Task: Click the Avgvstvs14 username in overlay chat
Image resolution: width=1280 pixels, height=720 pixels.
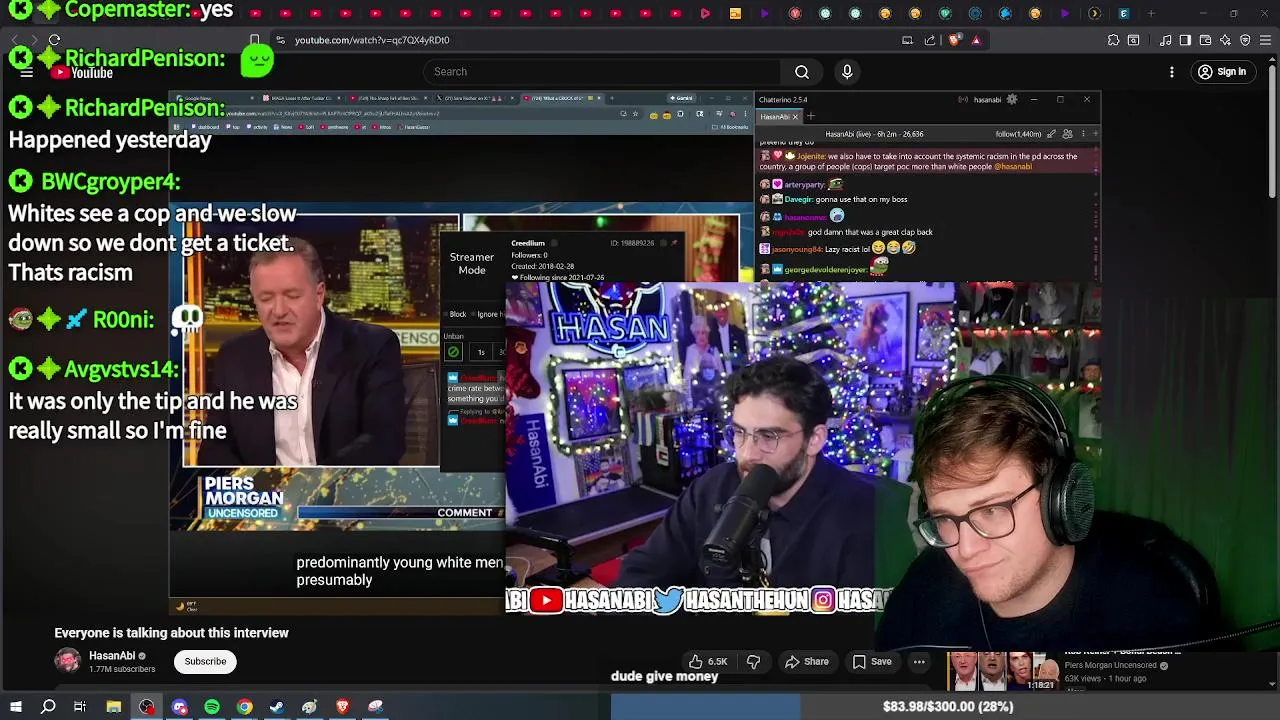Action: pos(121,369)
